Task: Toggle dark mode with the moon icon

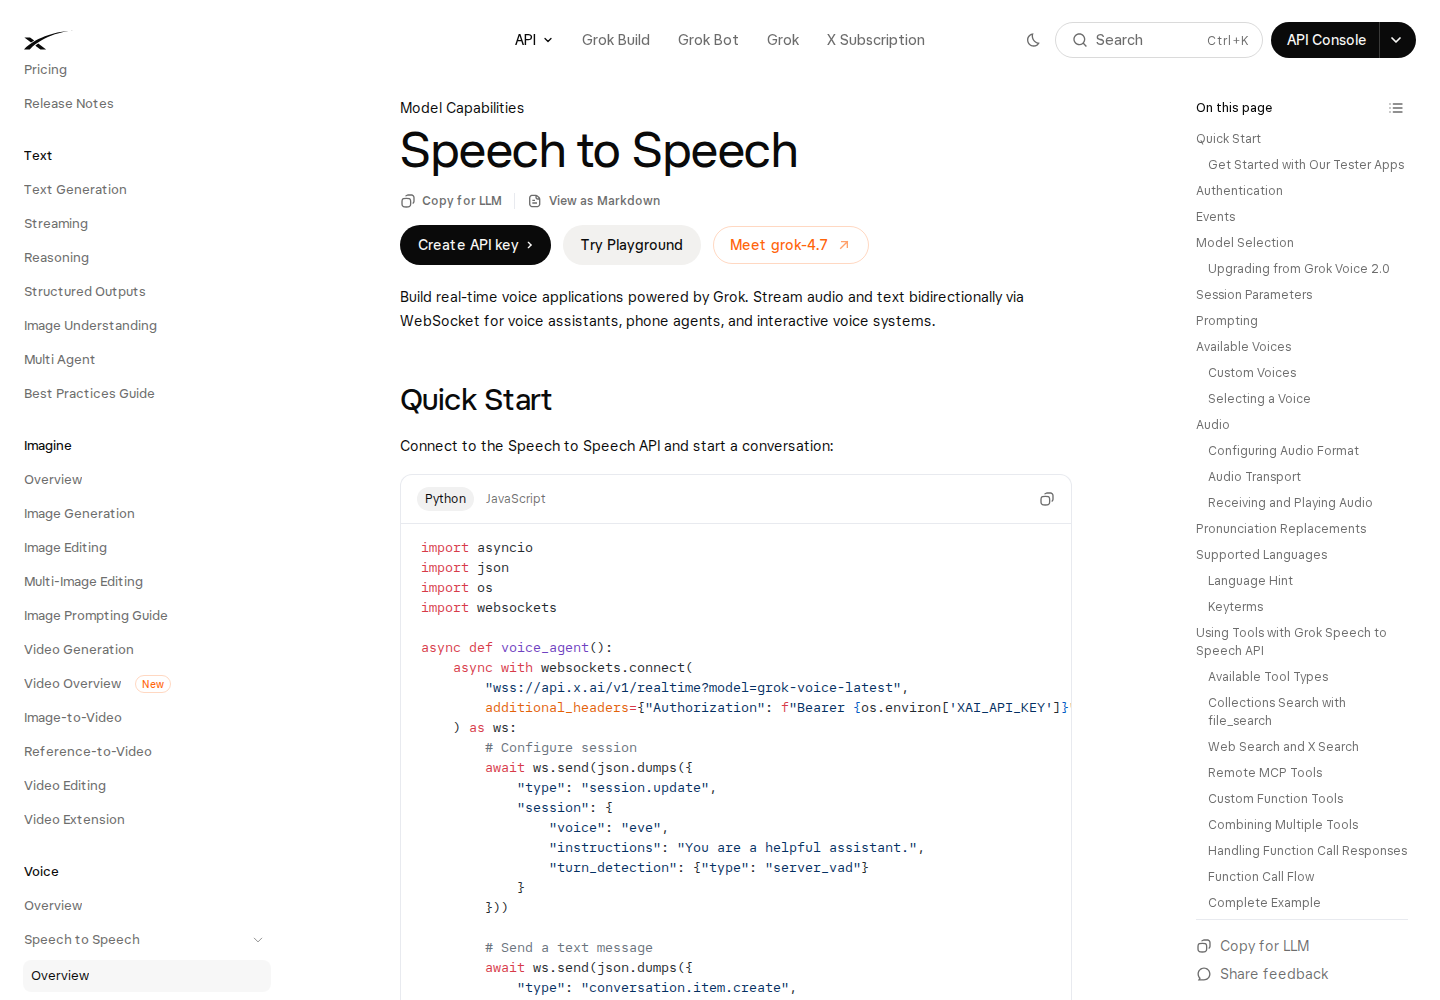Action: pos(1033,40)
